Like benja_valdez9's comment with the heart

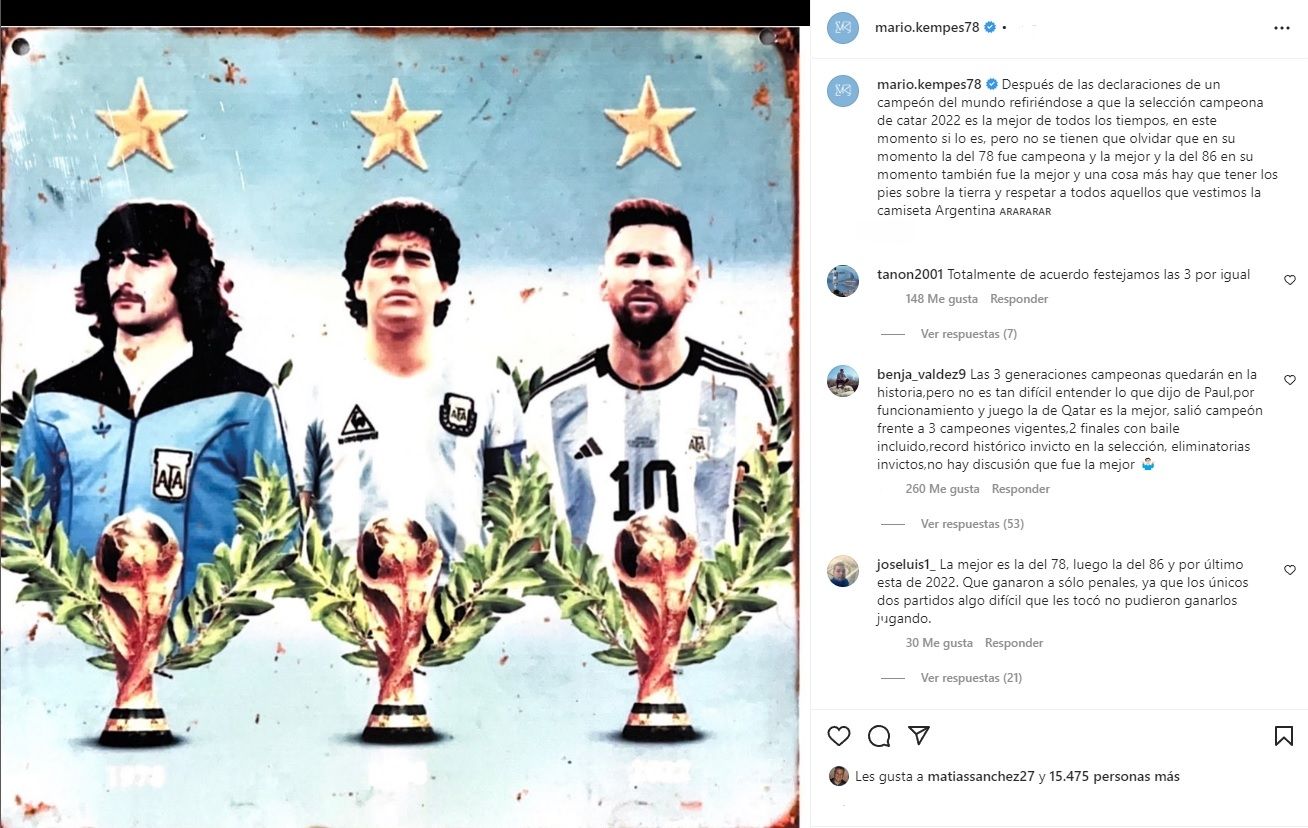click(x=1290, y=380)
